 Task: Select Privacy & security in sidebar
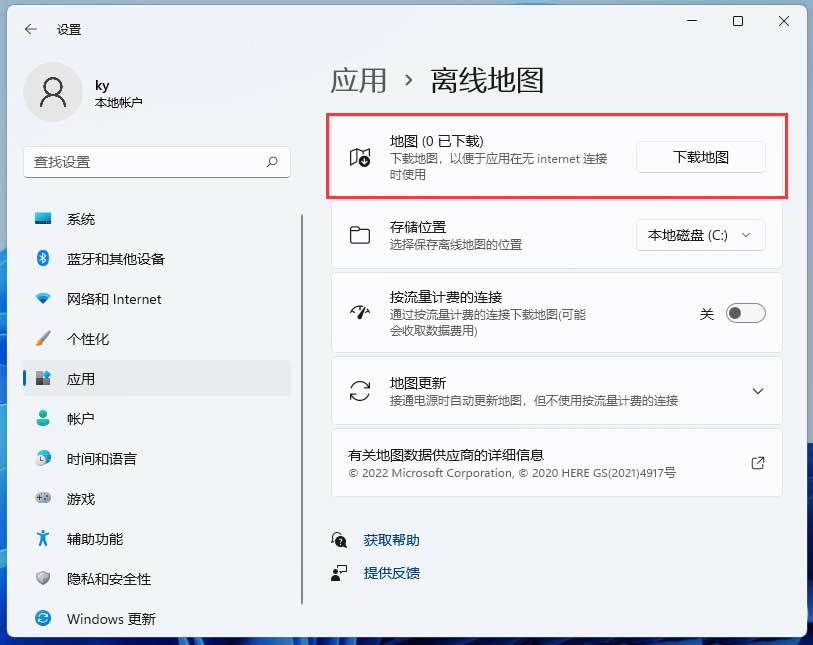[x=108, y=579]
